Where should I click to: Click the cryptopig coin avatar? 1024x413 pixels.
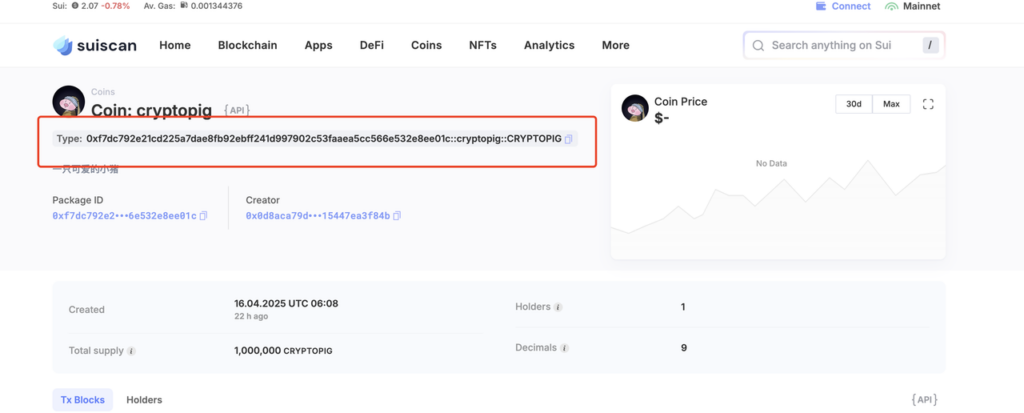pyautogui.click(x=69, y=101)
